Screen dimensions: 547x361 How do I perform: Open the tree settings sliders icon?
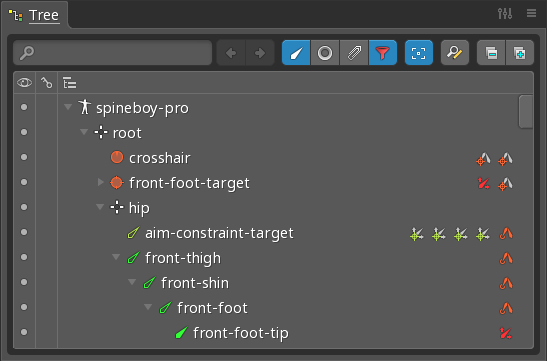coord(505,14)
